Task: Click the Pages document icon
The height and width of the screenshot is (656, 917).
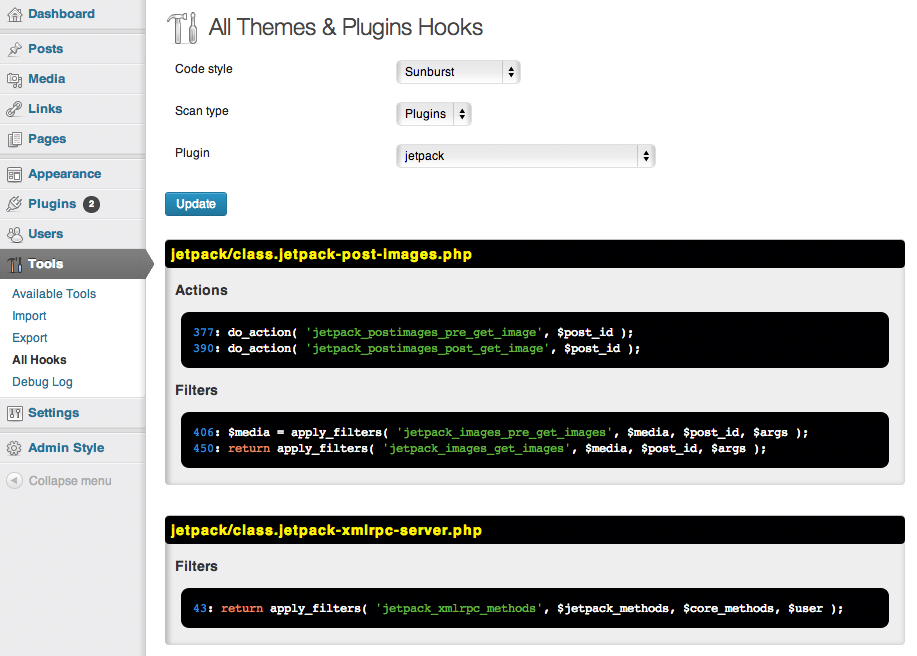Action: point(15,140)
